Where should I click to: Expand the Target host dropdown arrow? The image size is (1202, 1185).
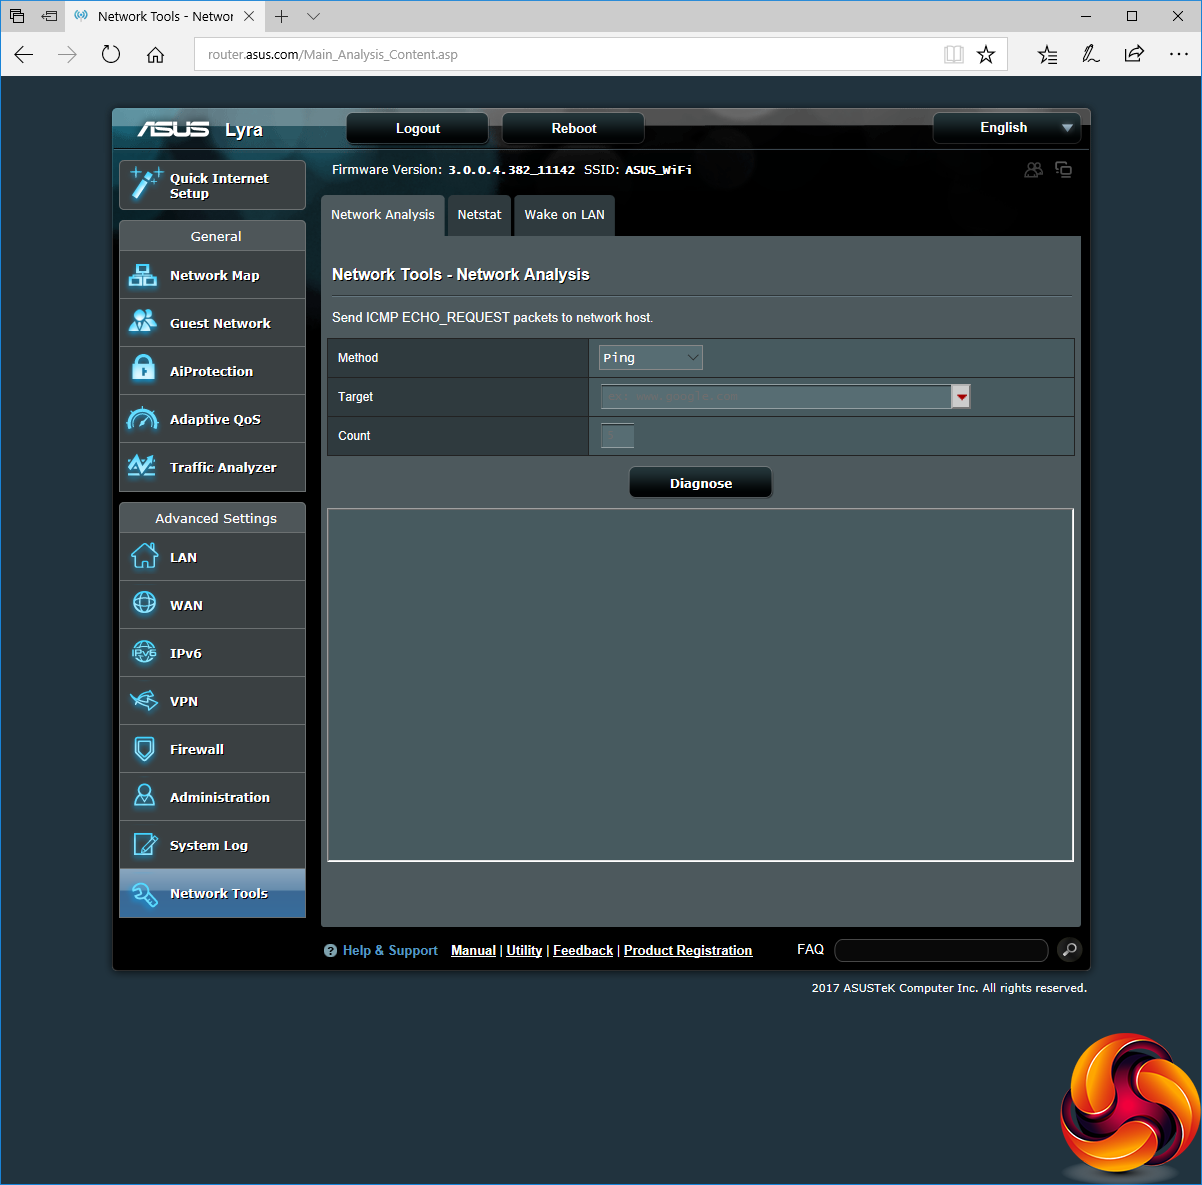pyautogui.click(x=961, y=397)
